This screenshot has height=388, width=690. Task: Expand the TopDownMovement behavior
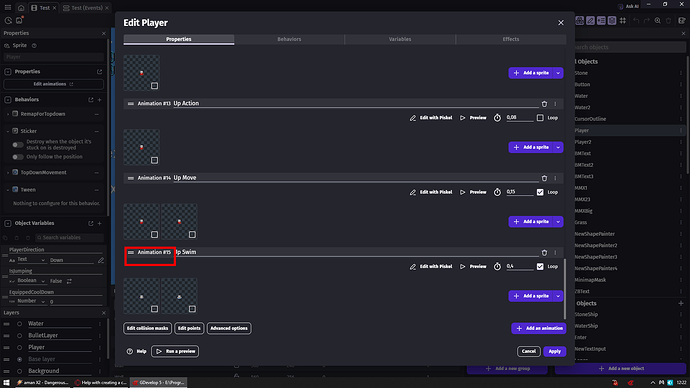[8, 172]
